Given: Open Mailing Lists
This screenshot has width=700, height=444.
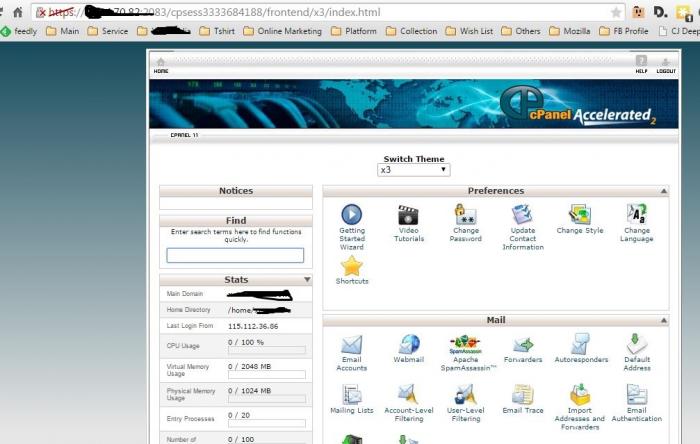Looking at the screenshot, I should (x=352, y=399).
